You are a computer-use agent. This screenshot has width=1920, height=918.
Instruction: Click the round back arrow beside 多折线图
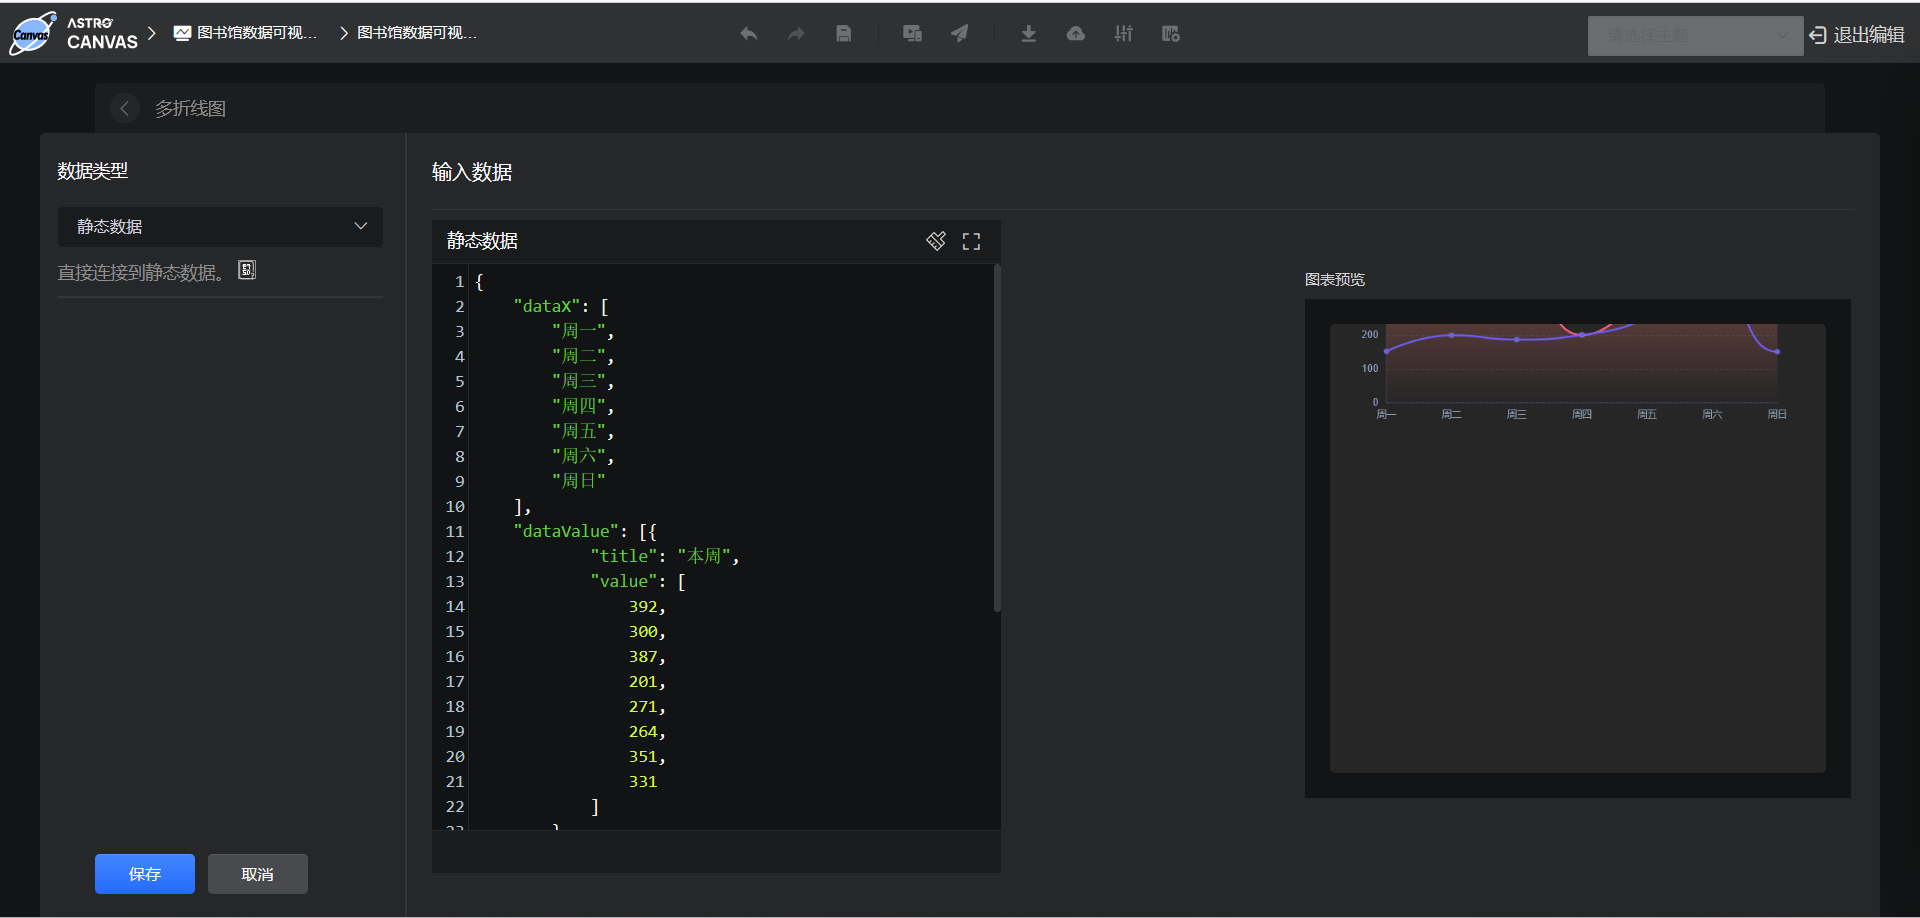tap(124, 108)
